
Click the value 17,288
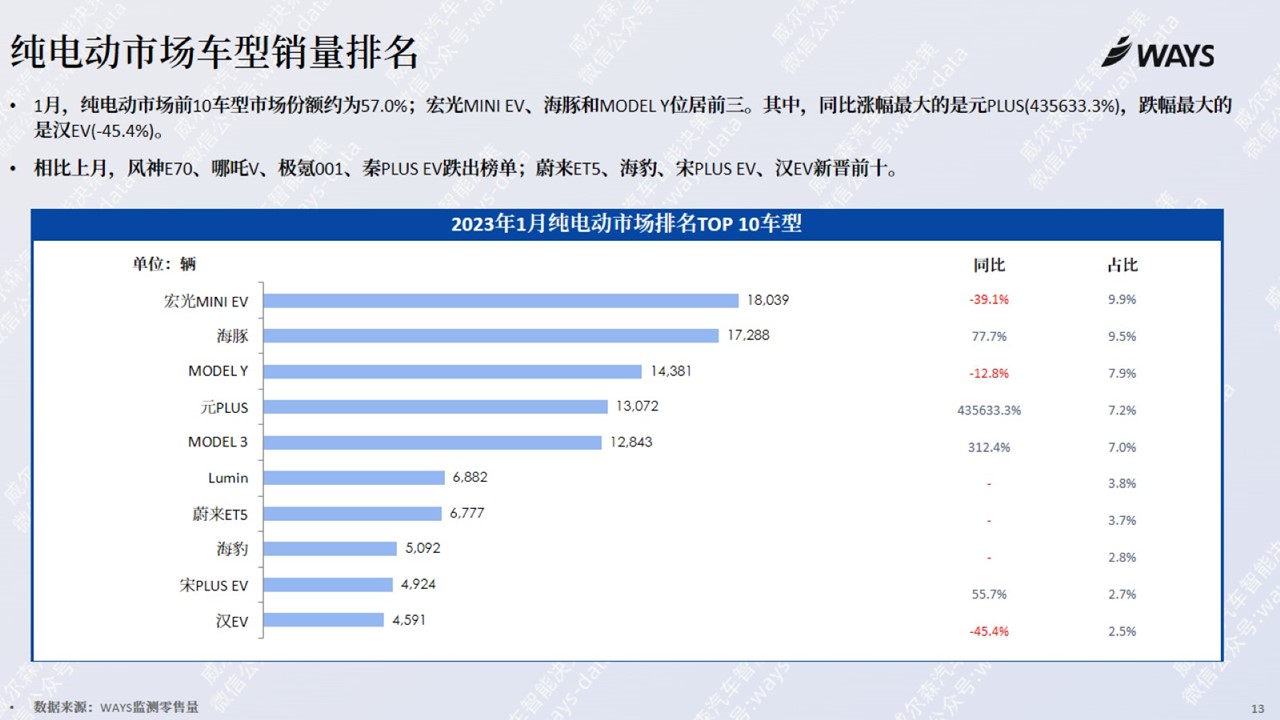click(x=749, y=335)
